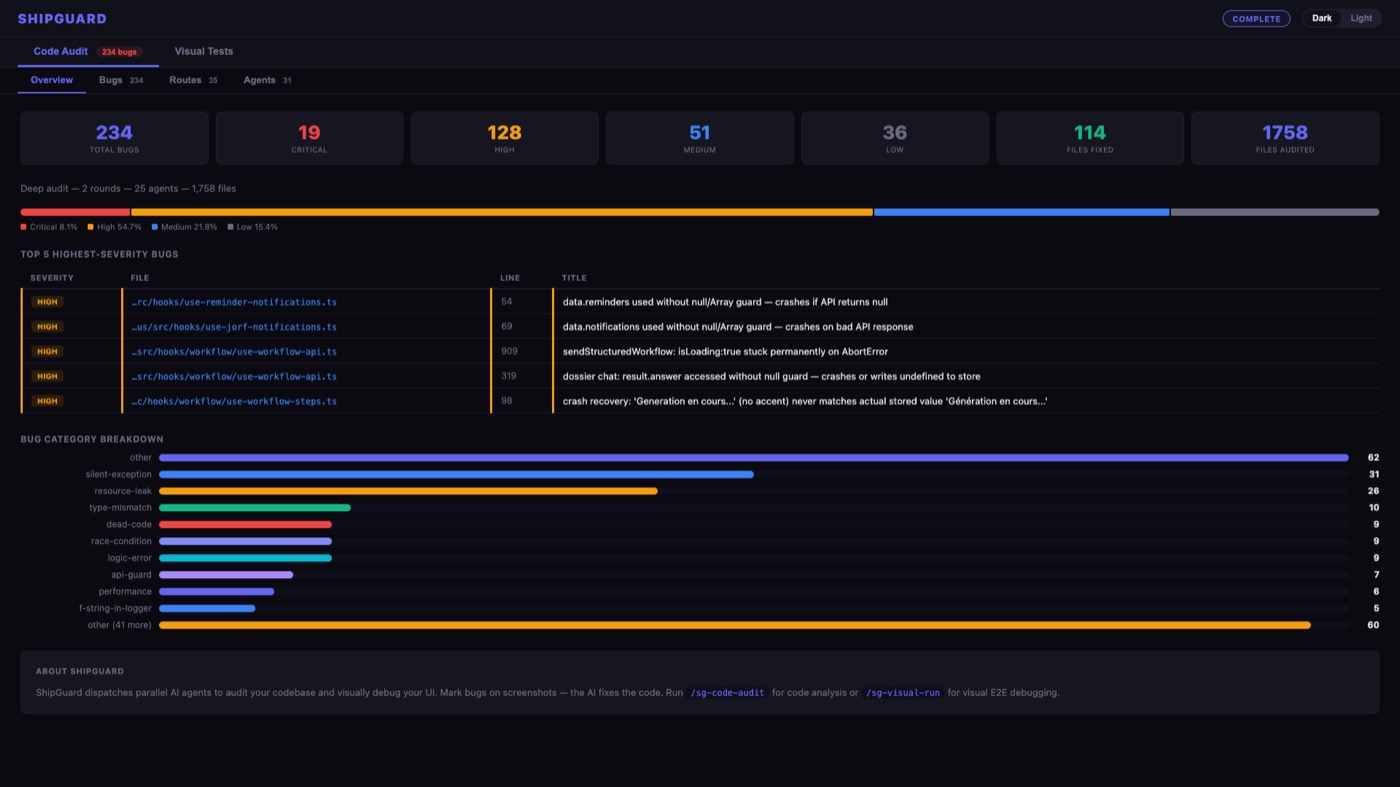This screenshot has height=787, width=1400.
Task: Click the 234 bugs badge
Action: click(119, 52)
